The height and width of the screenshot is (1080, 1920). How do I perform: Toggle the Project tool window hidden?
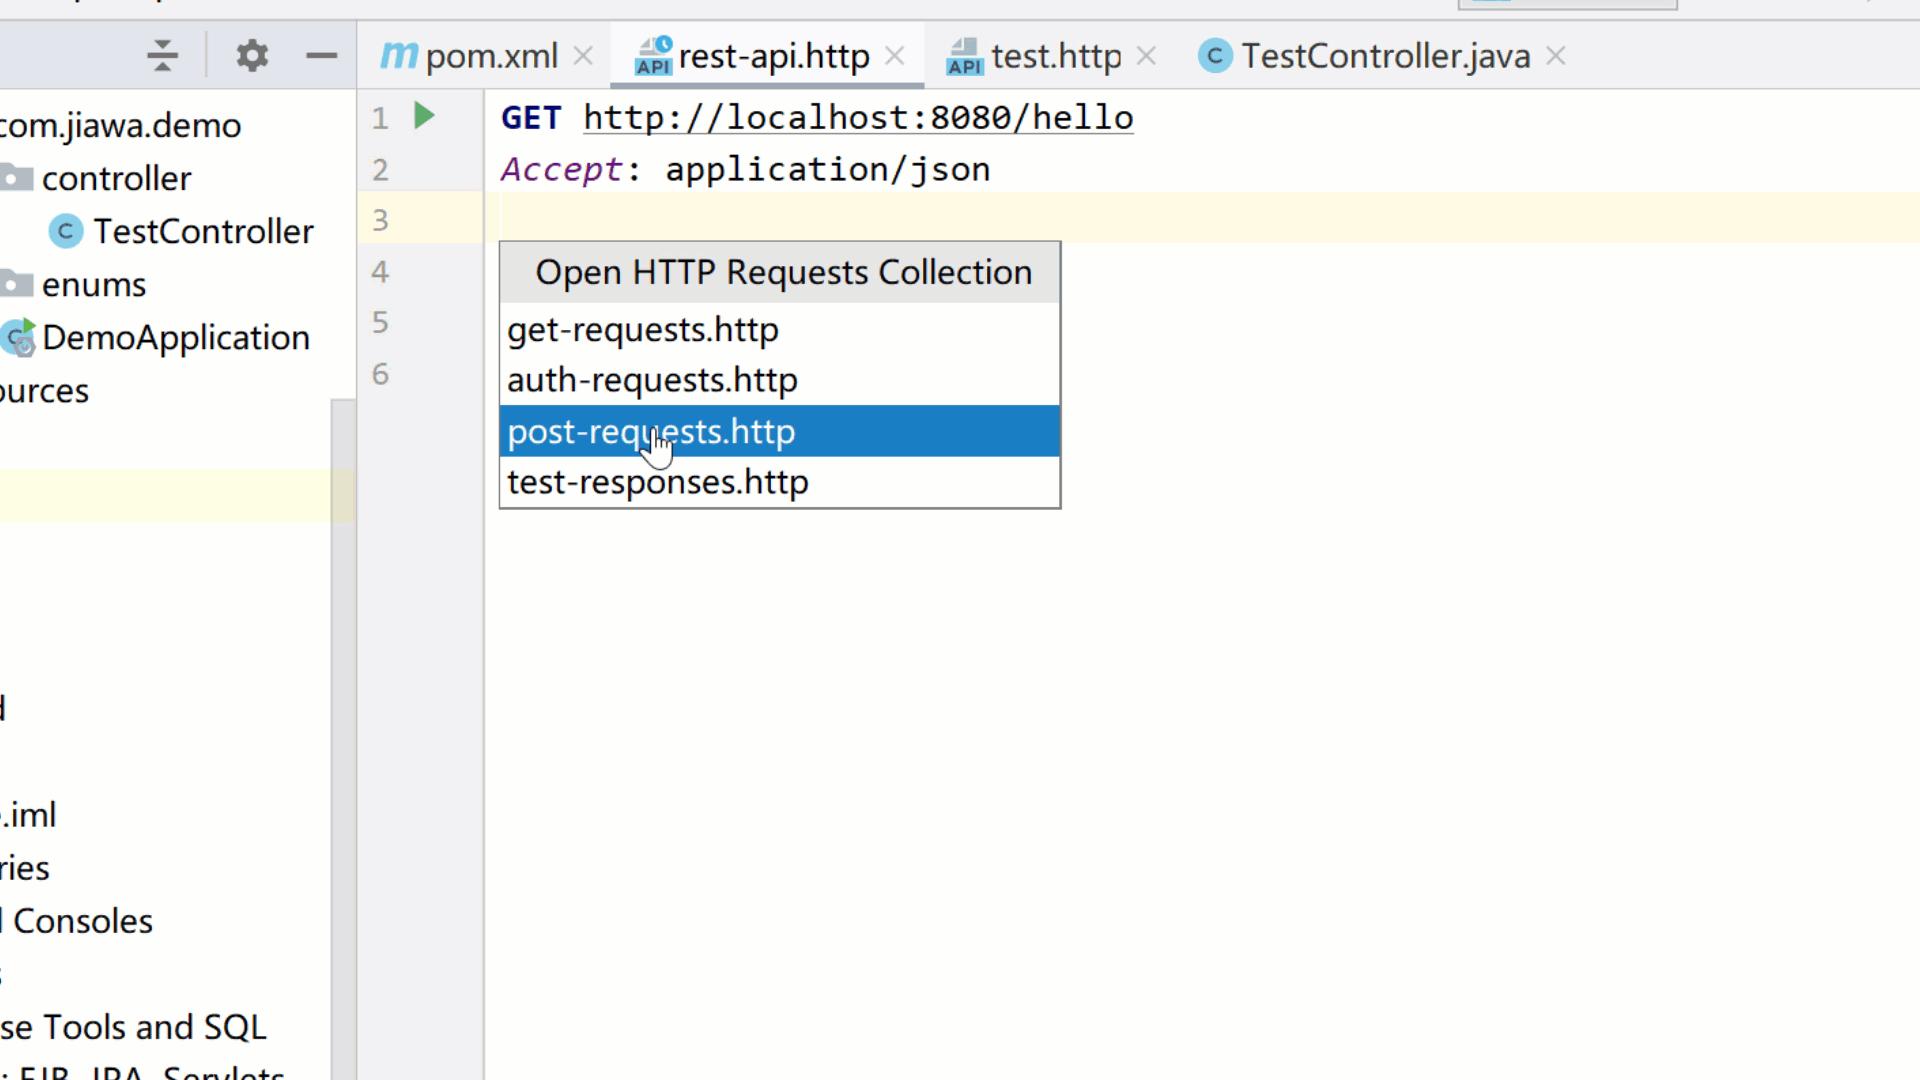pos(321,55)
